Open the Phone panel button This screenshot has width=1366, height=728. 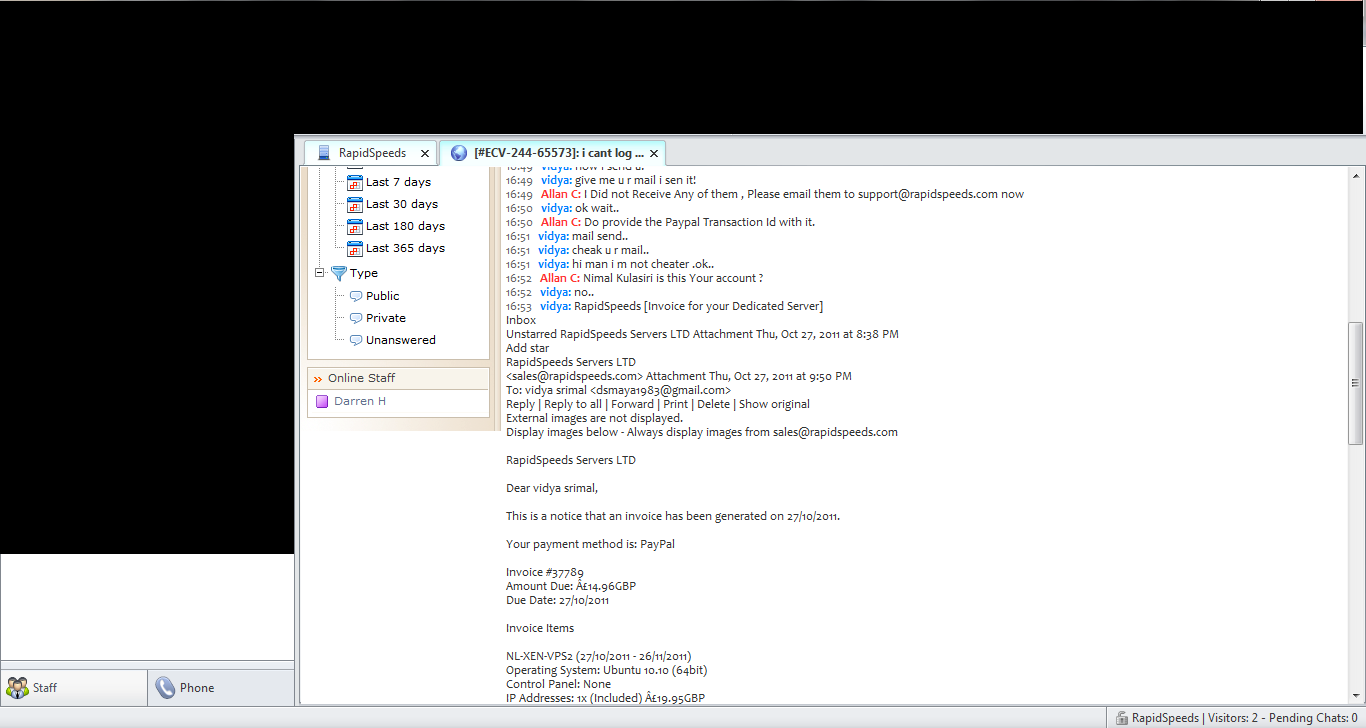[x=221, y=688]
